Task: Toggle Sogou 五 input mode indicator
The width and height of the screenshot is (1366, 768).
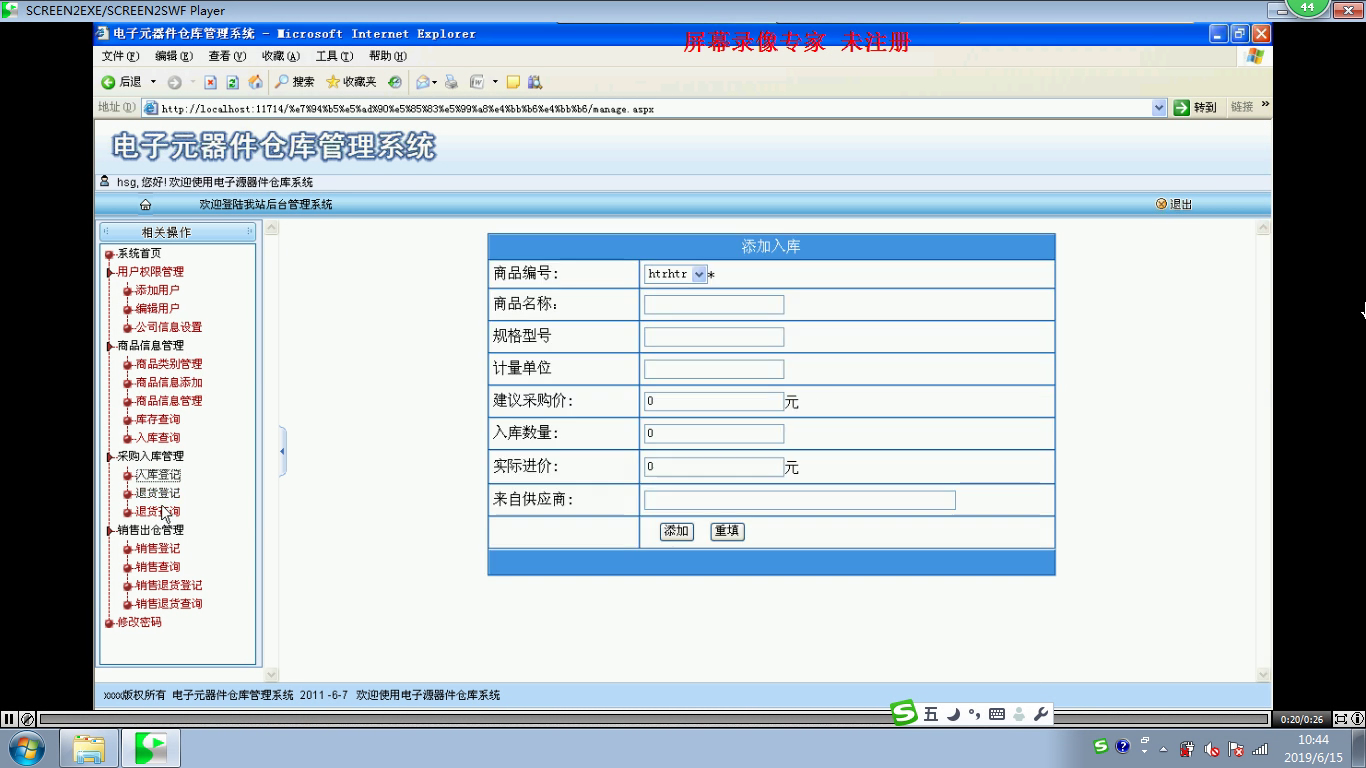Action: [931, 714]
